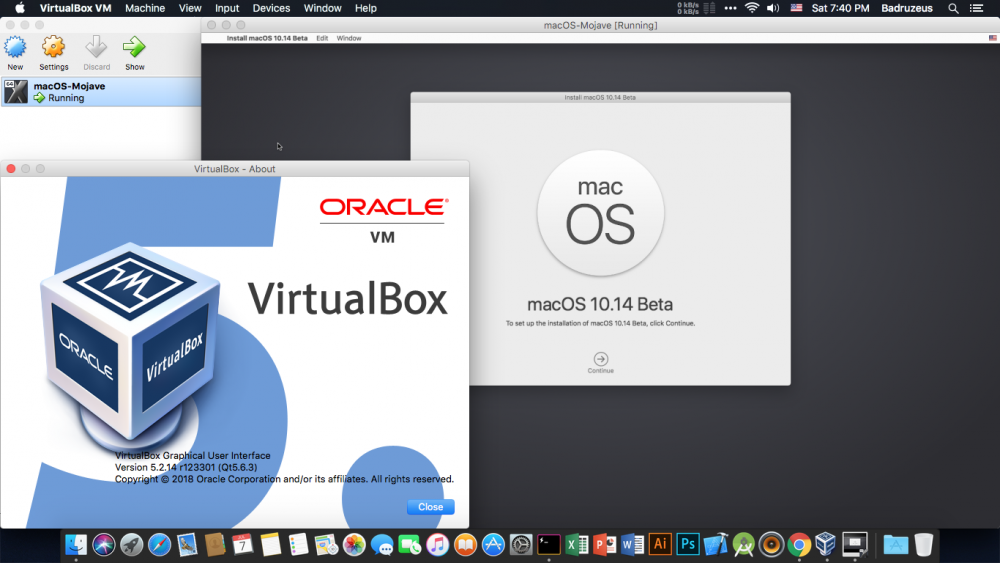Open the Applications folder in the Dock
The image size is (1000, 563).
click(895, 545)
